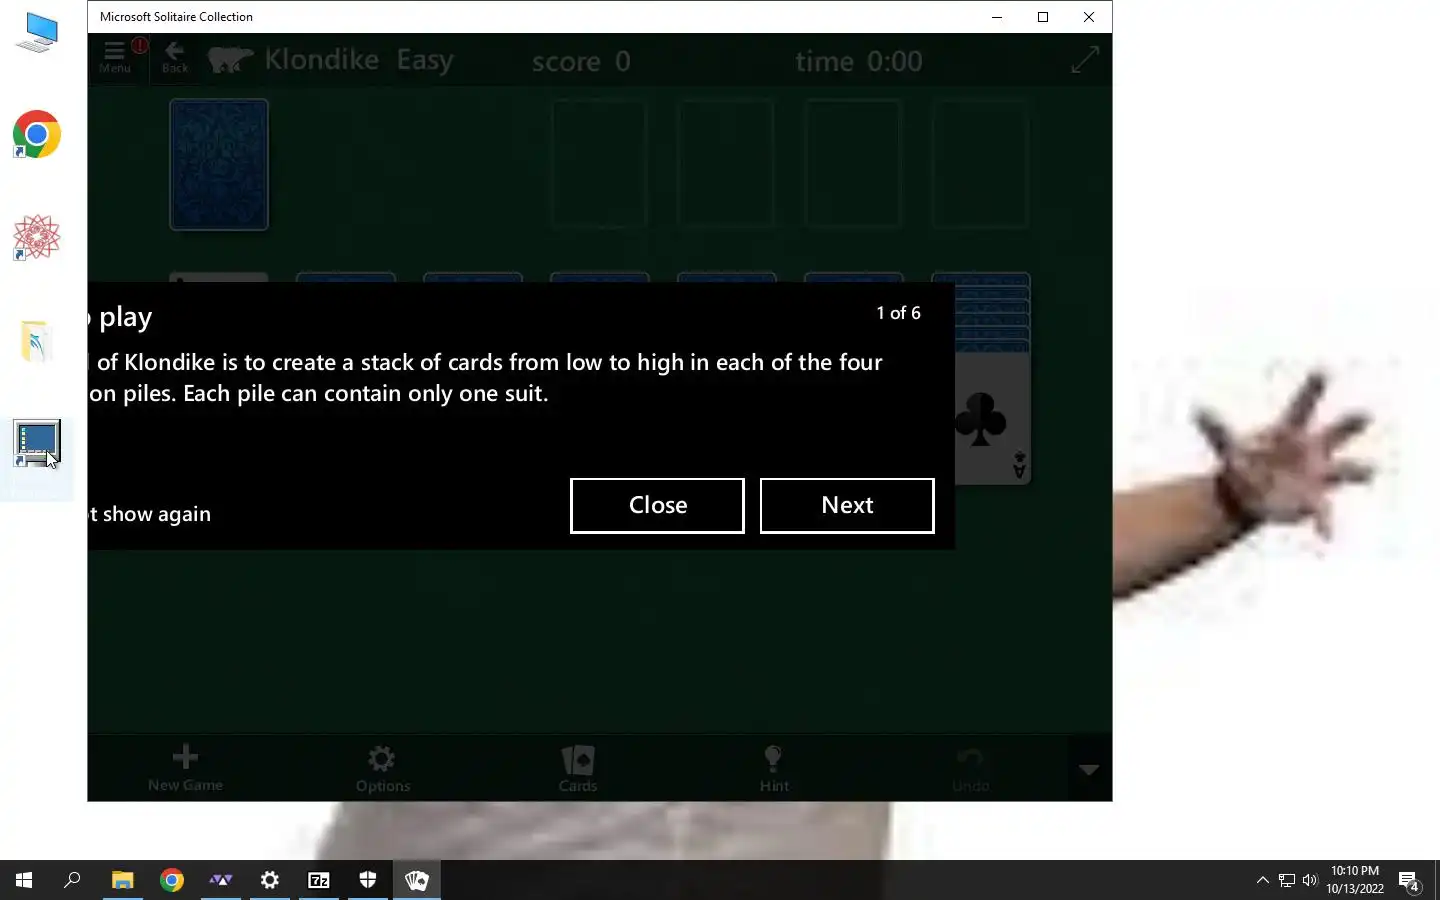Maximize the Solitaire Collection window
Screen dimensions: 1440x900
(x=1043, y=17)
